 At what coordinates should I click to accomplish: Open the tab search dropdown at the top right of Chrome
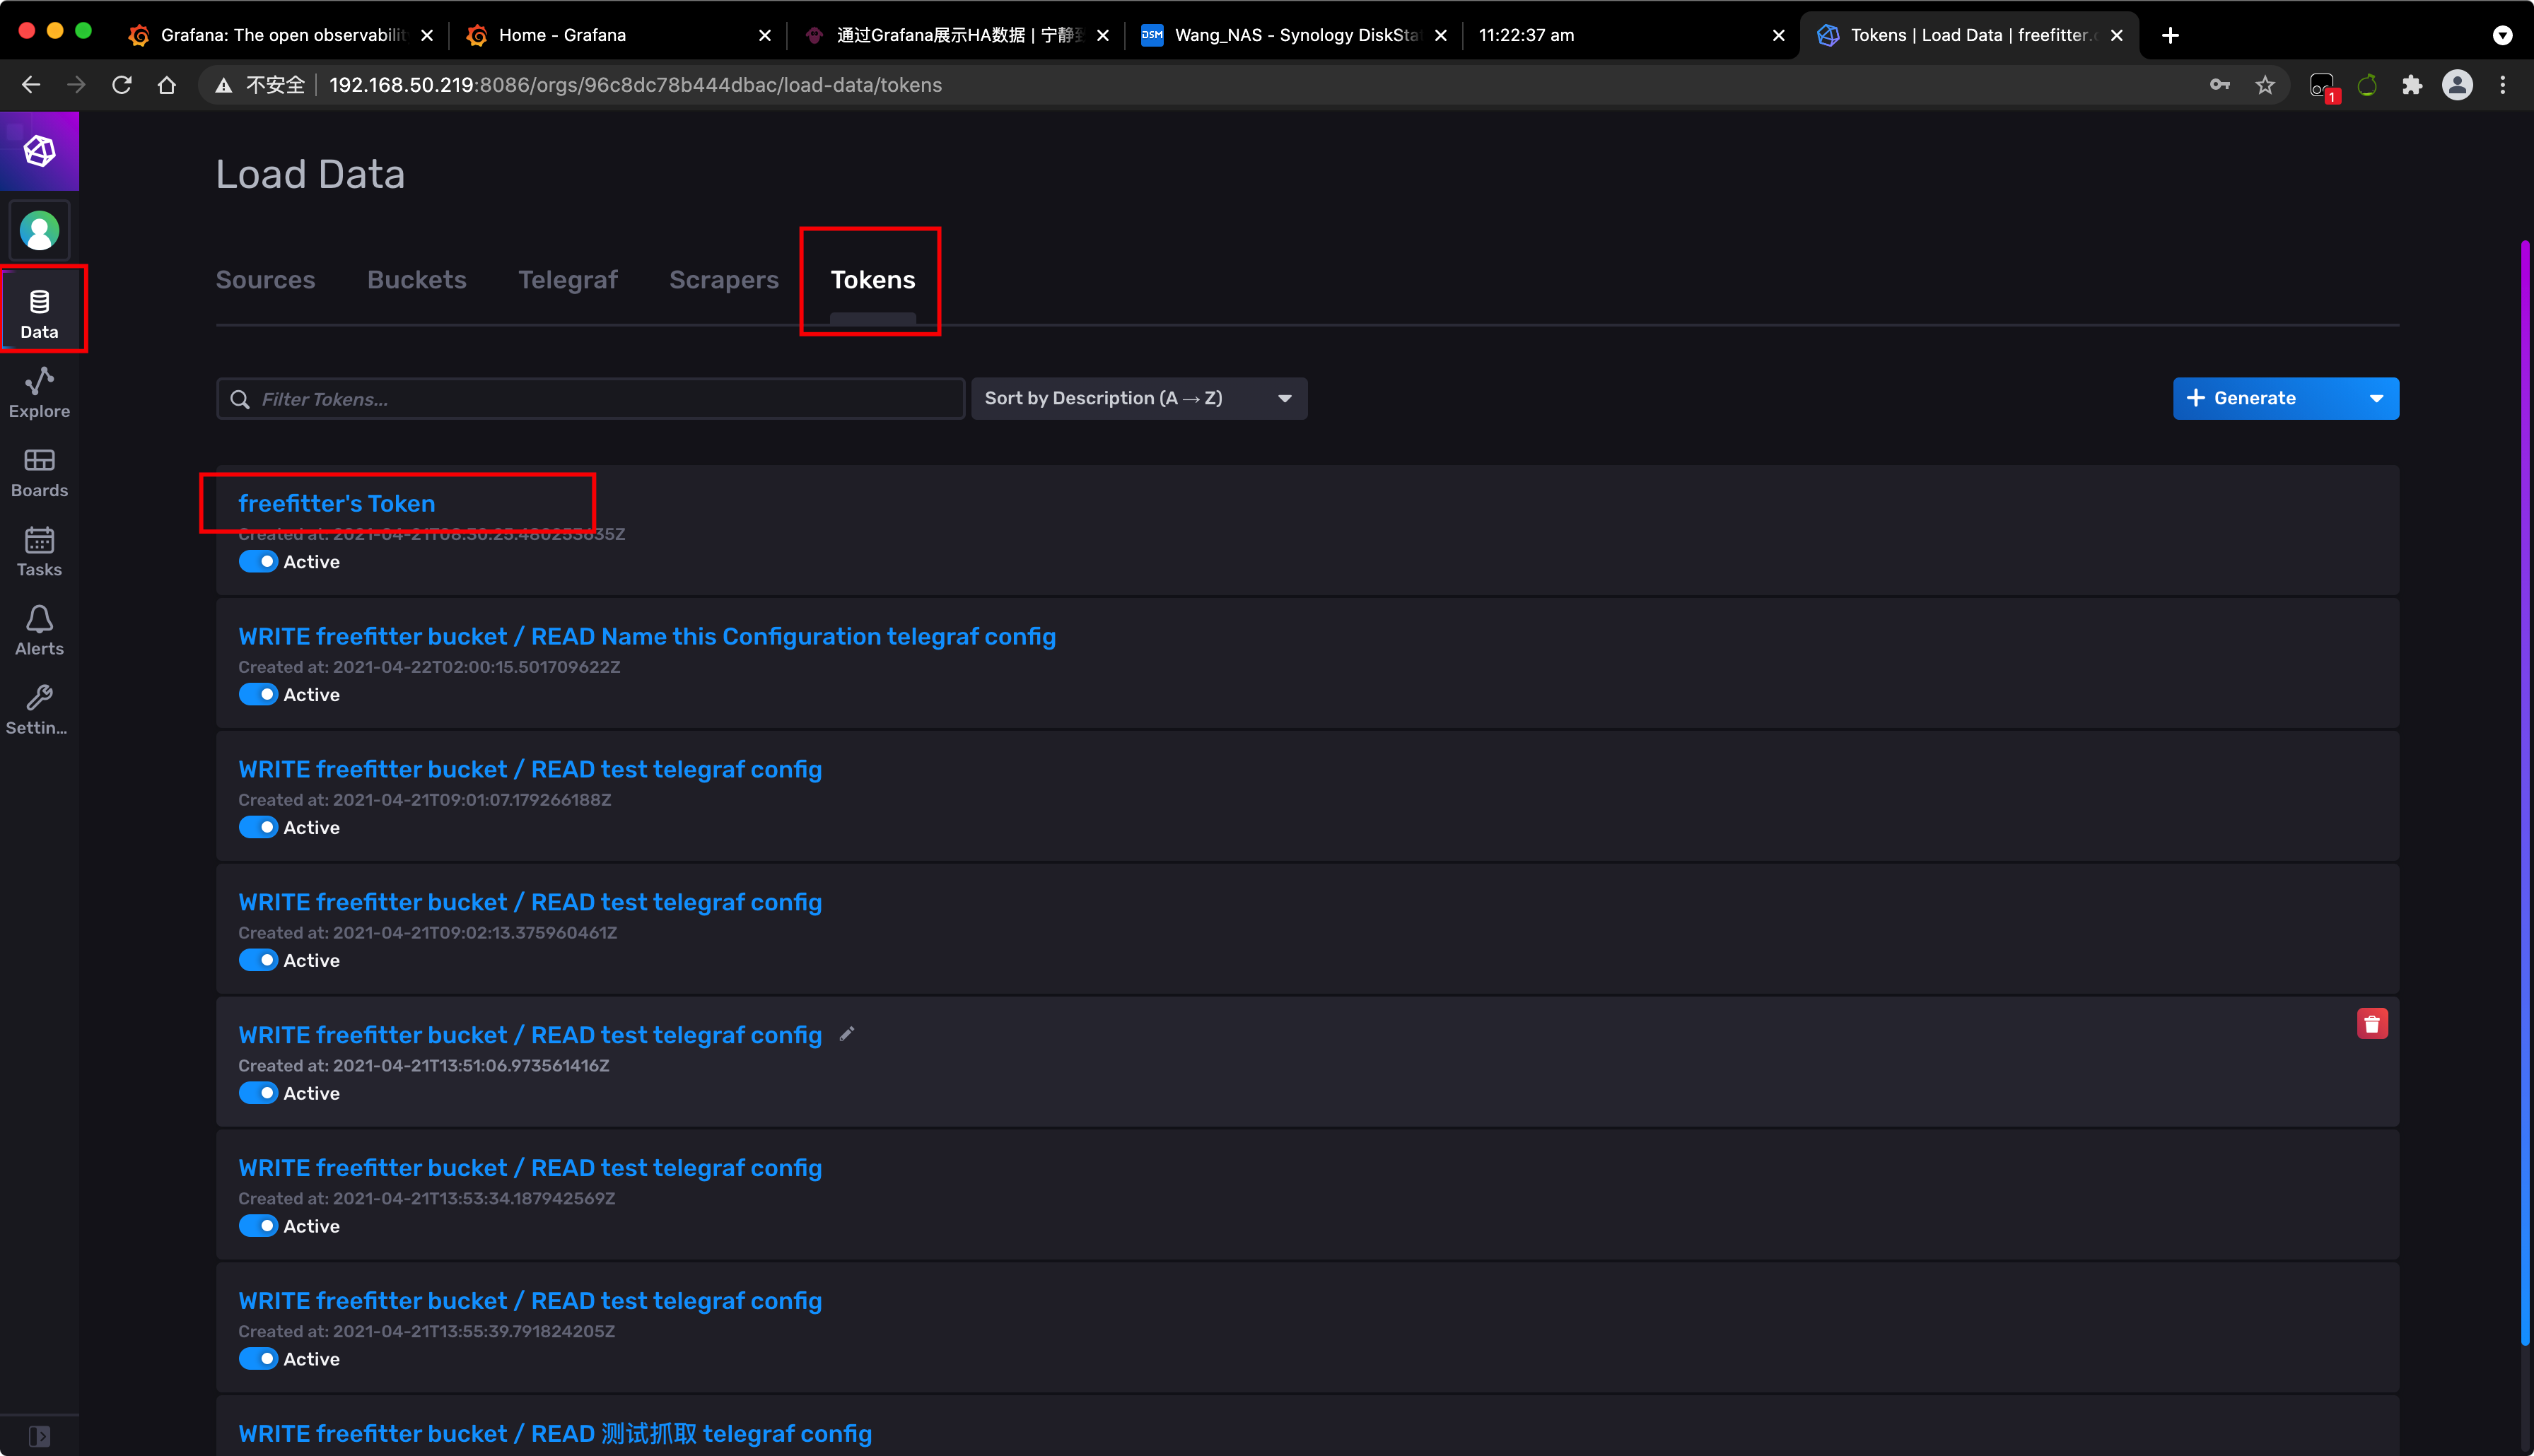[2502, 35]
